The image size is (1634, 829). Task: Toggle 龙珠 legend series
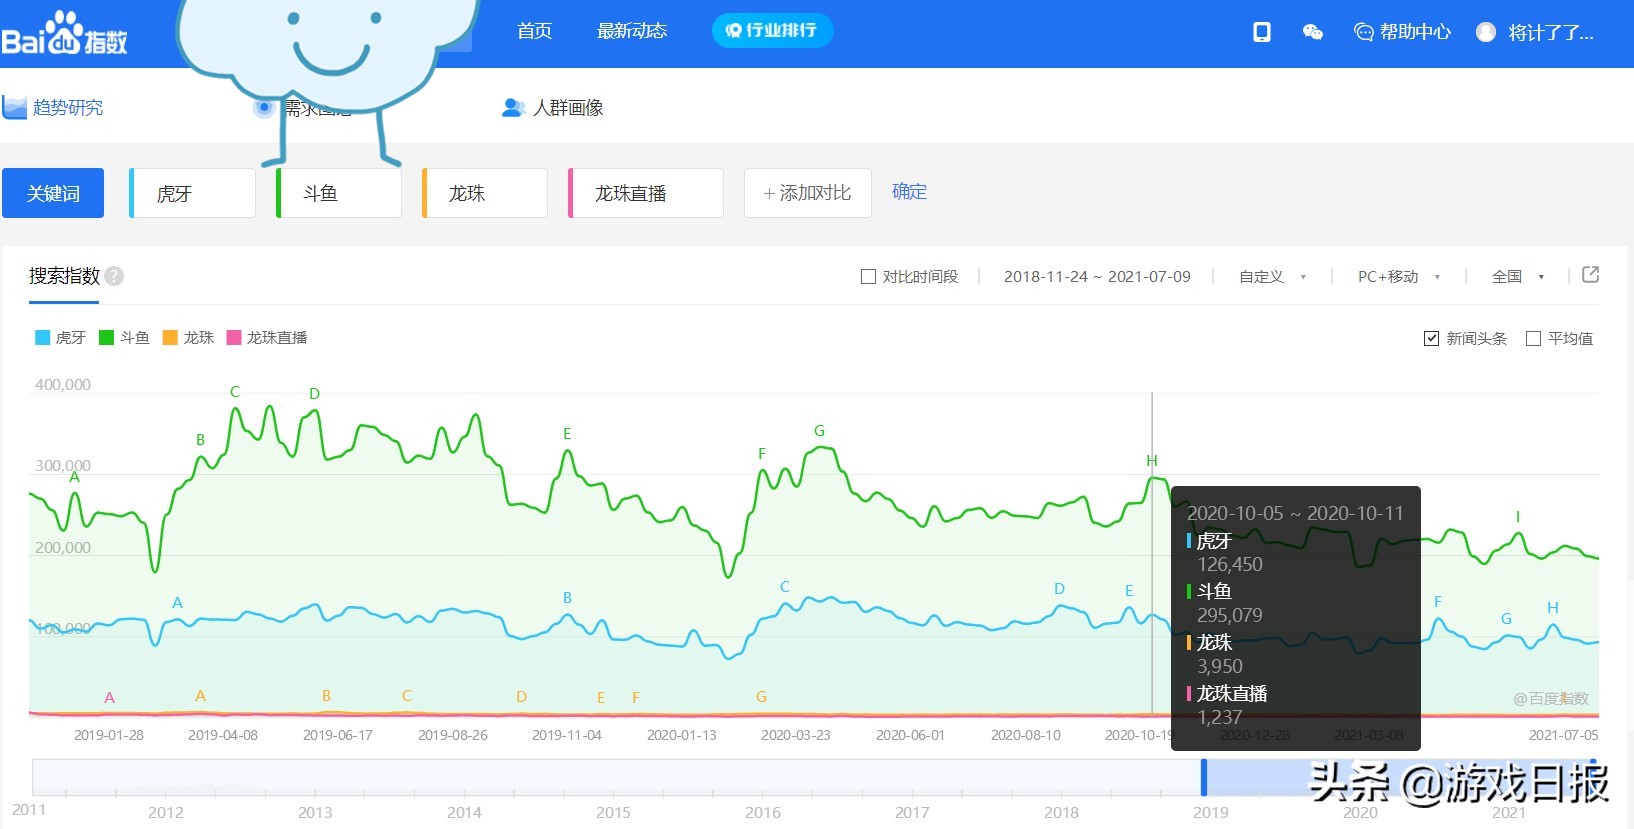[x=188, y=337]
